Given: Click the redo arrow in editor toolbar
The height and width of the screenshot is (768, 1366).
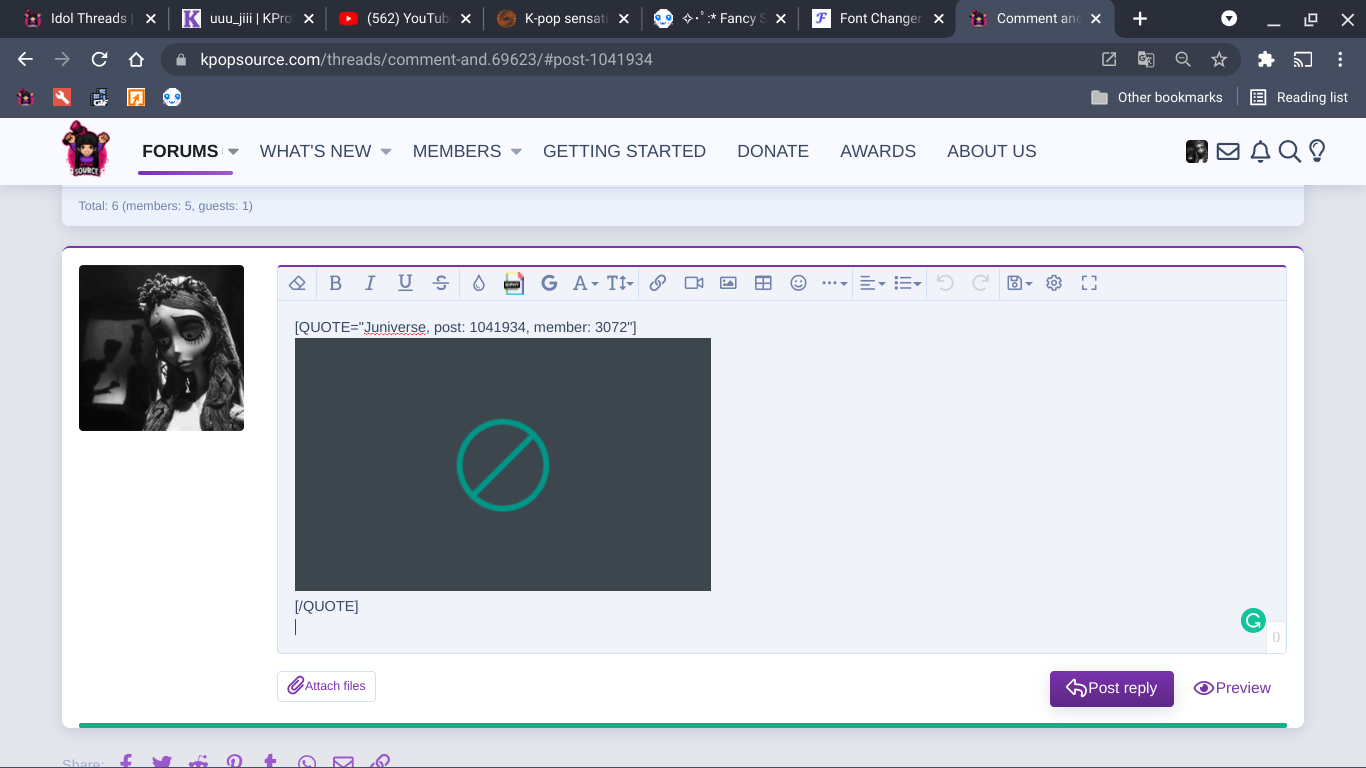Looking at the screenshot, I should point(981,283).
